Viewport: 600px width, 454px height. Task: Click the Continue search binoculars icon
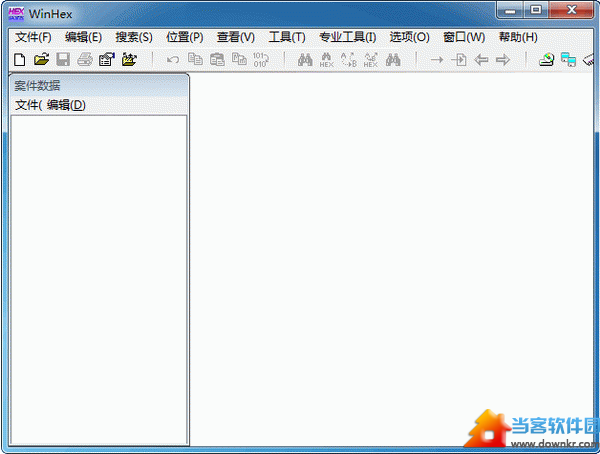pyautogui.click(x=393, y=60)
